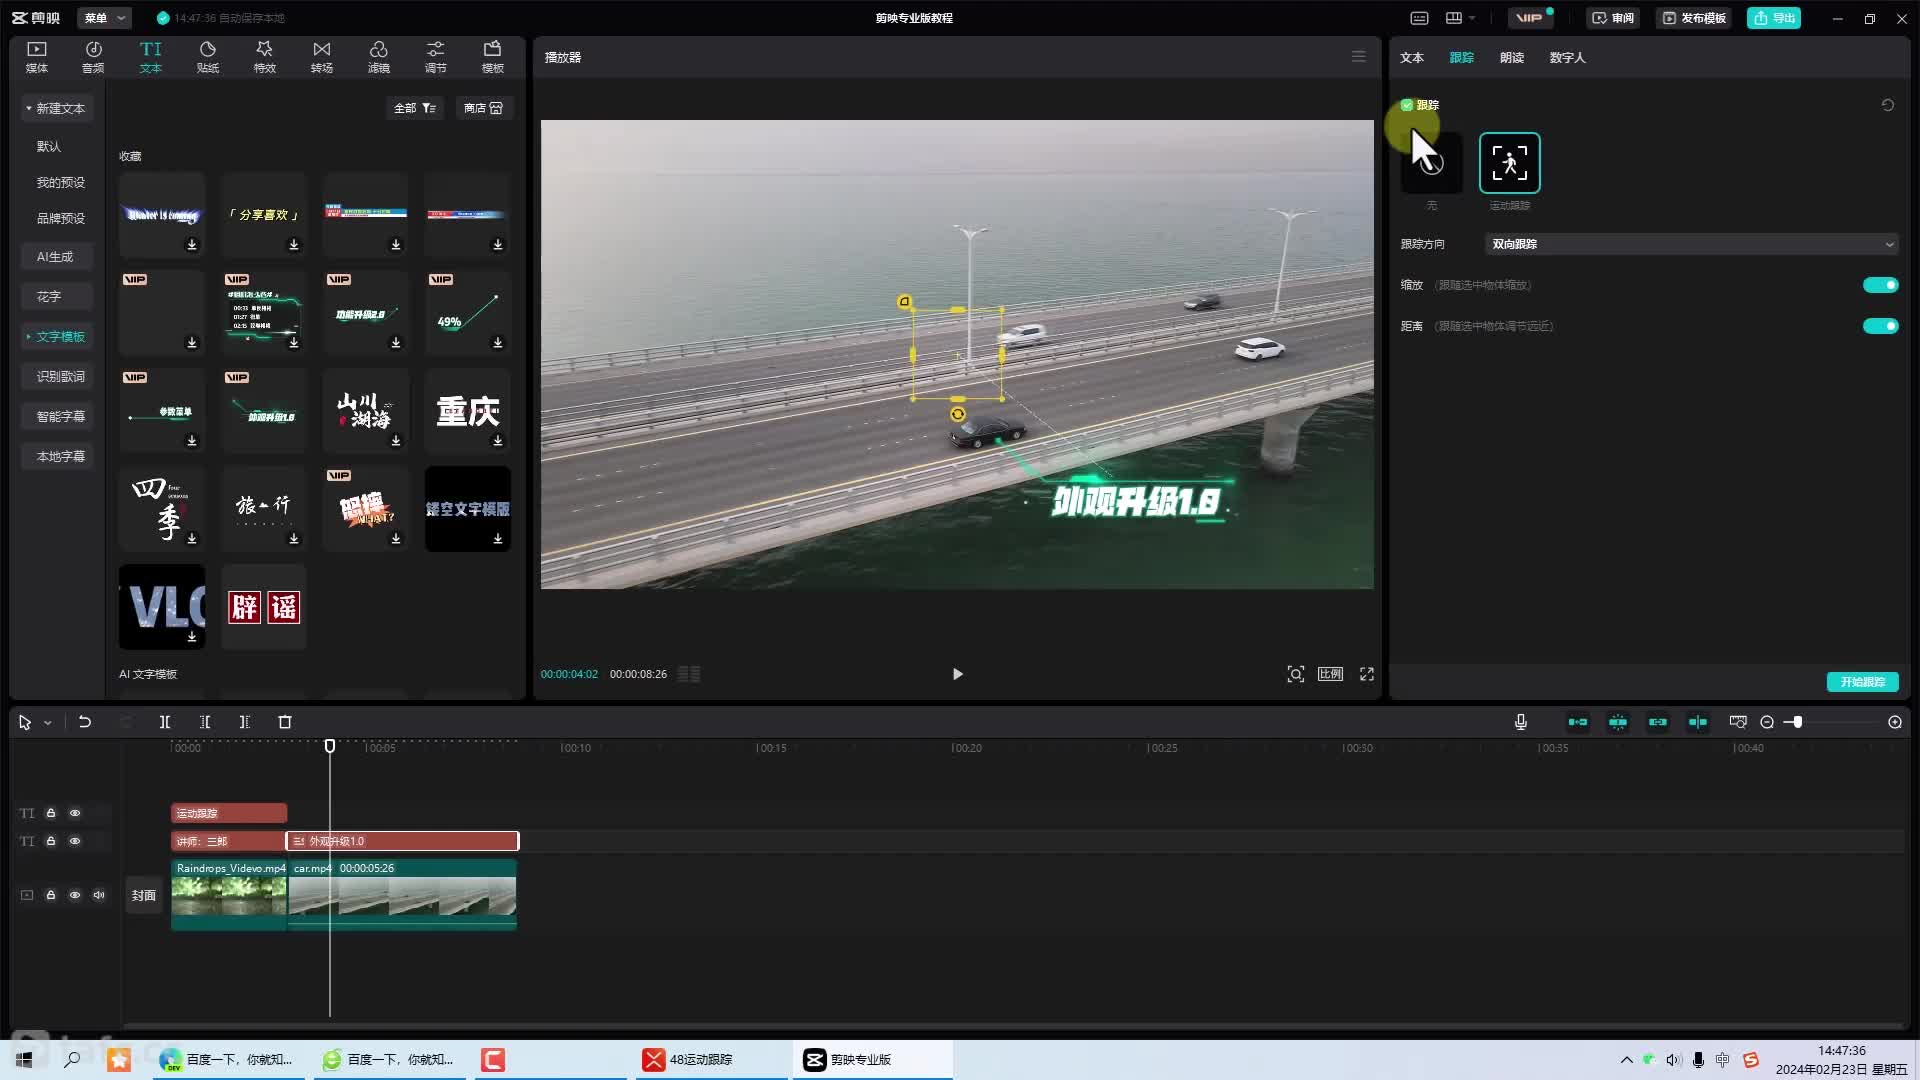Open the Adjust (调节) panel

pos(436,57)
